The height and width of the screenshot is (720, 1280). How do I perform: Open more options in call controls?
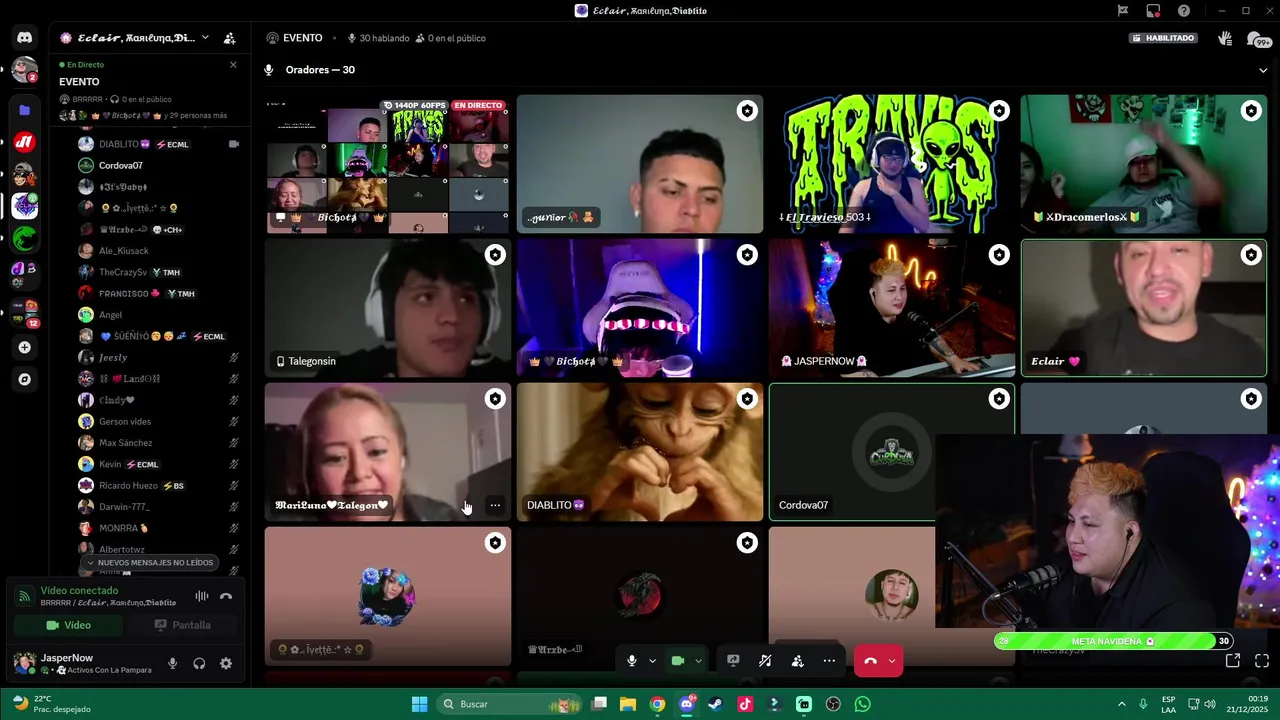(829, 661)
